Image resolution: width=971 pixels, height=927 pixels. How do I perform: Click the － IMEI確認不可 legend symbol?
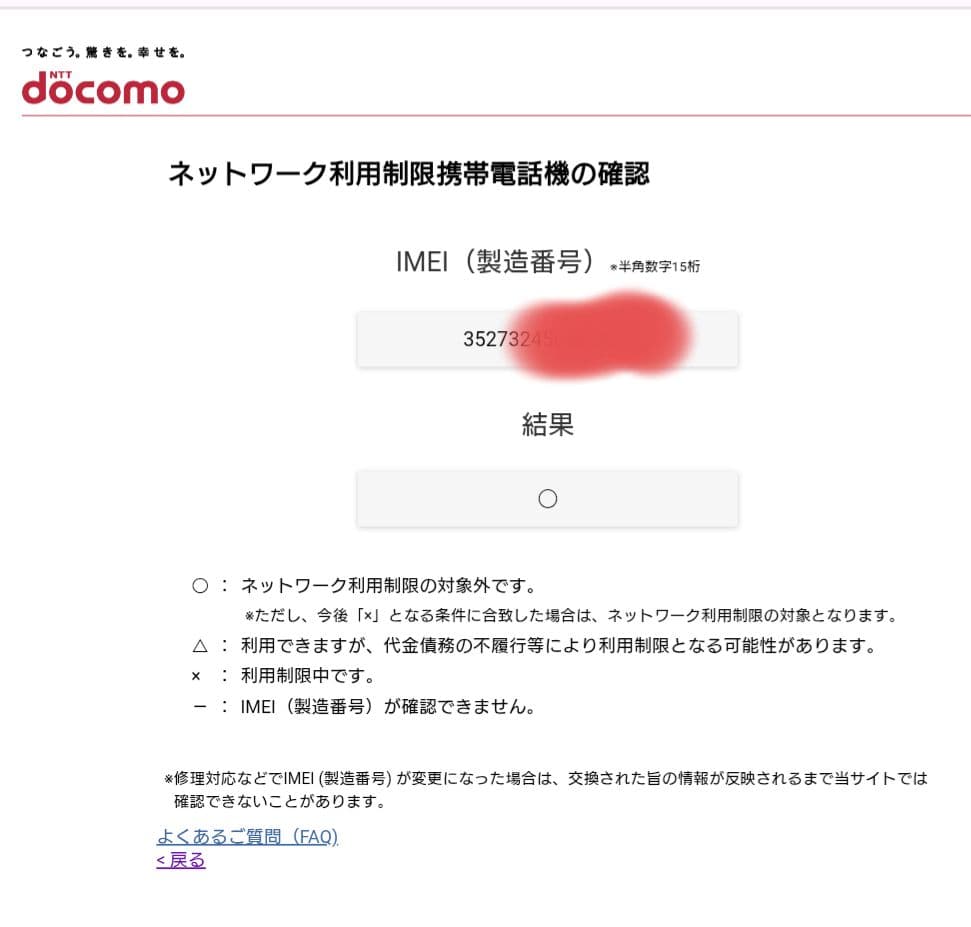[199, 704]
